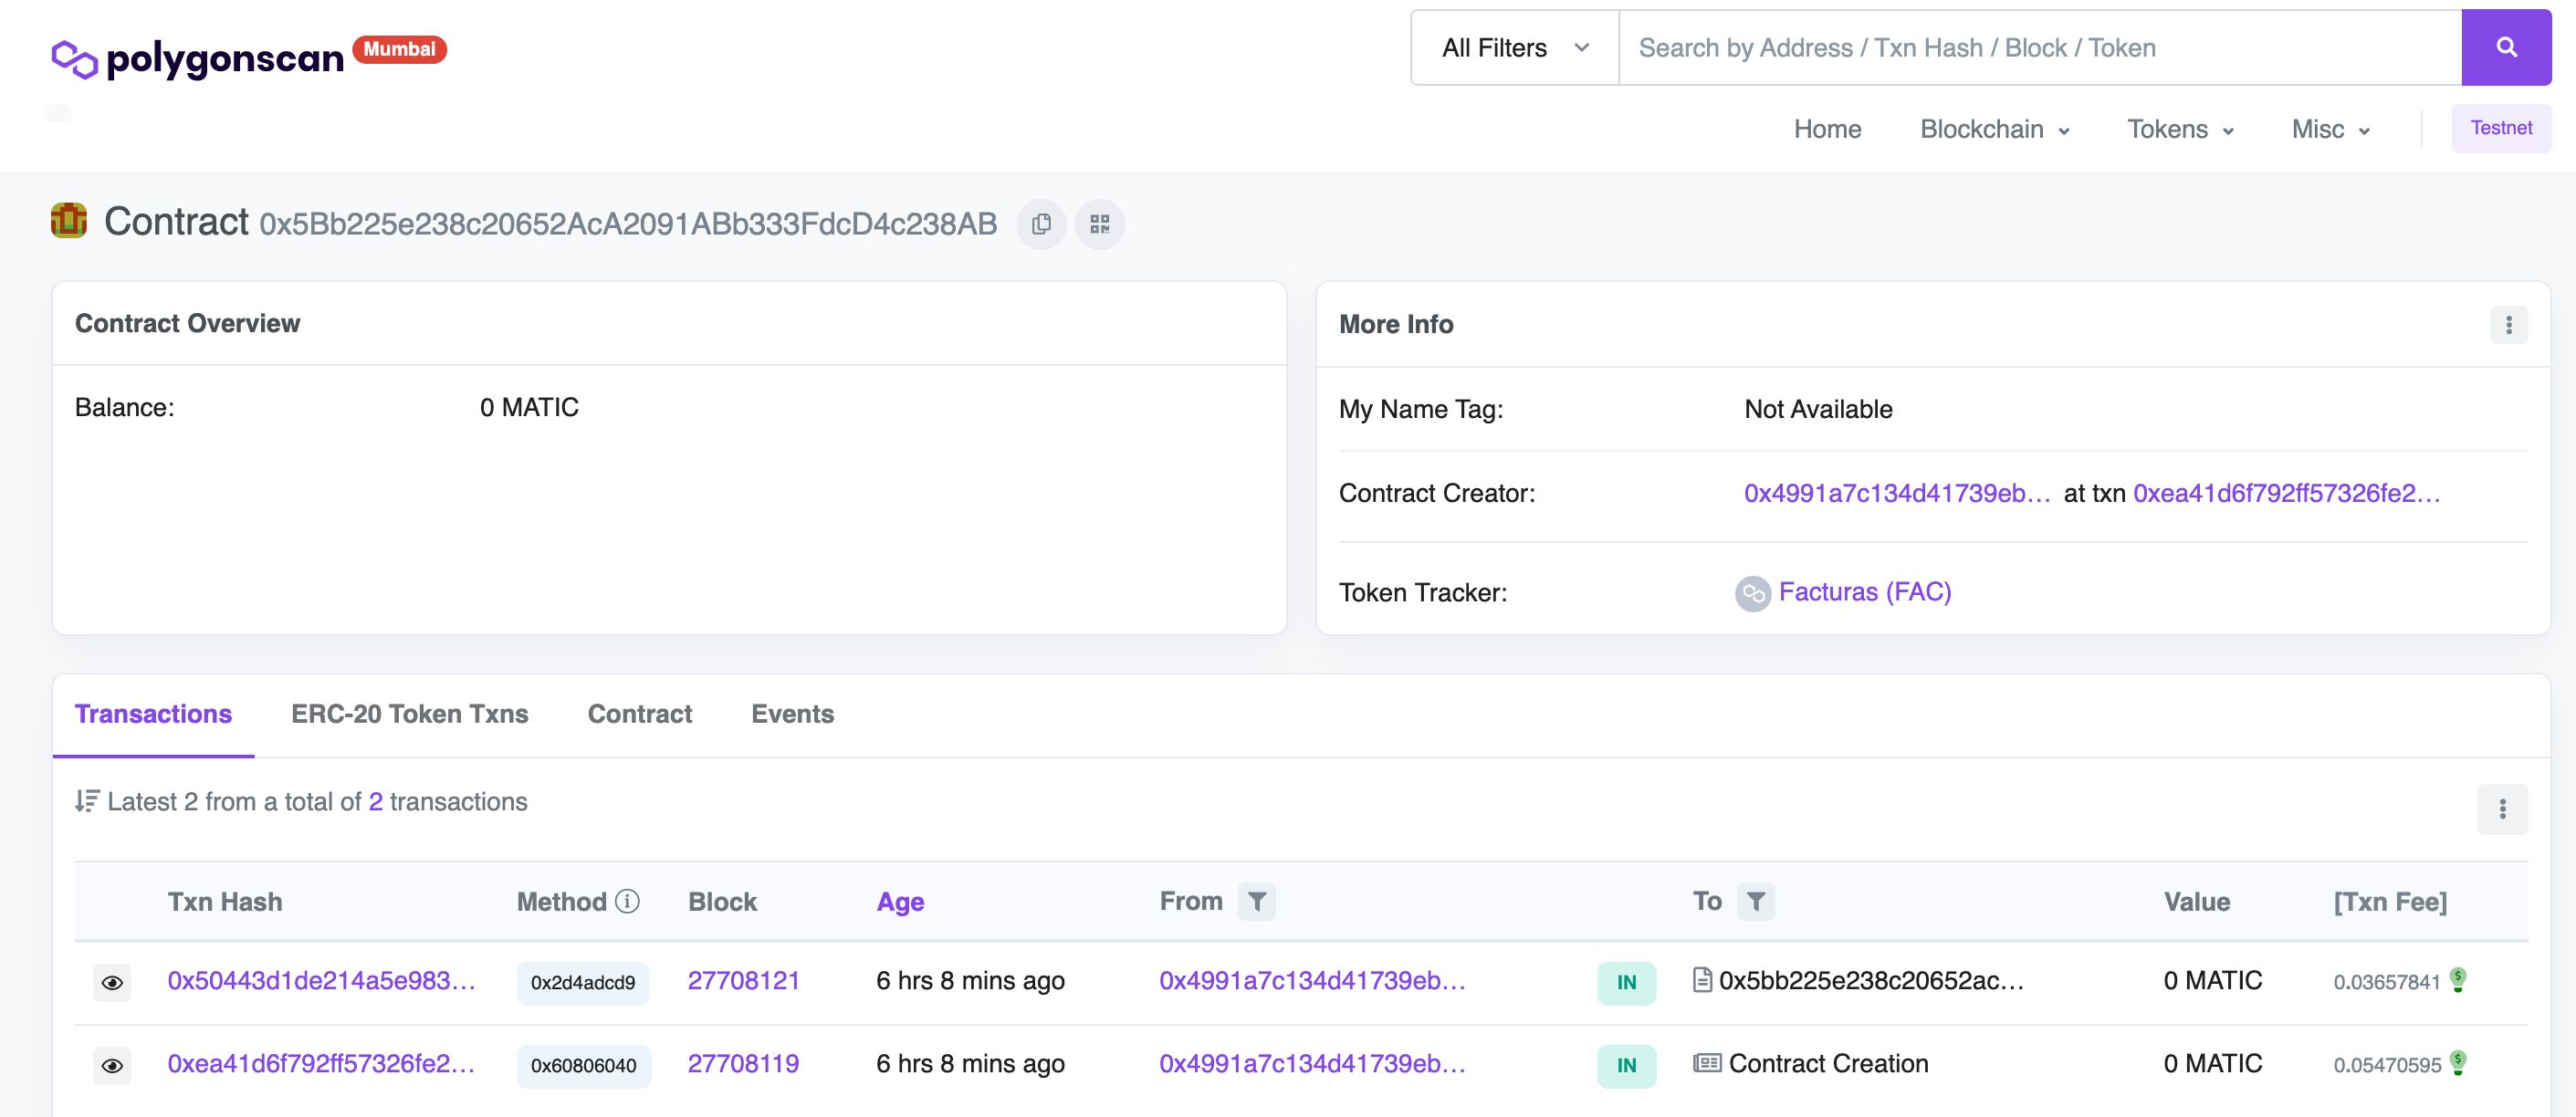Click the Method info icon

[627, 901]
